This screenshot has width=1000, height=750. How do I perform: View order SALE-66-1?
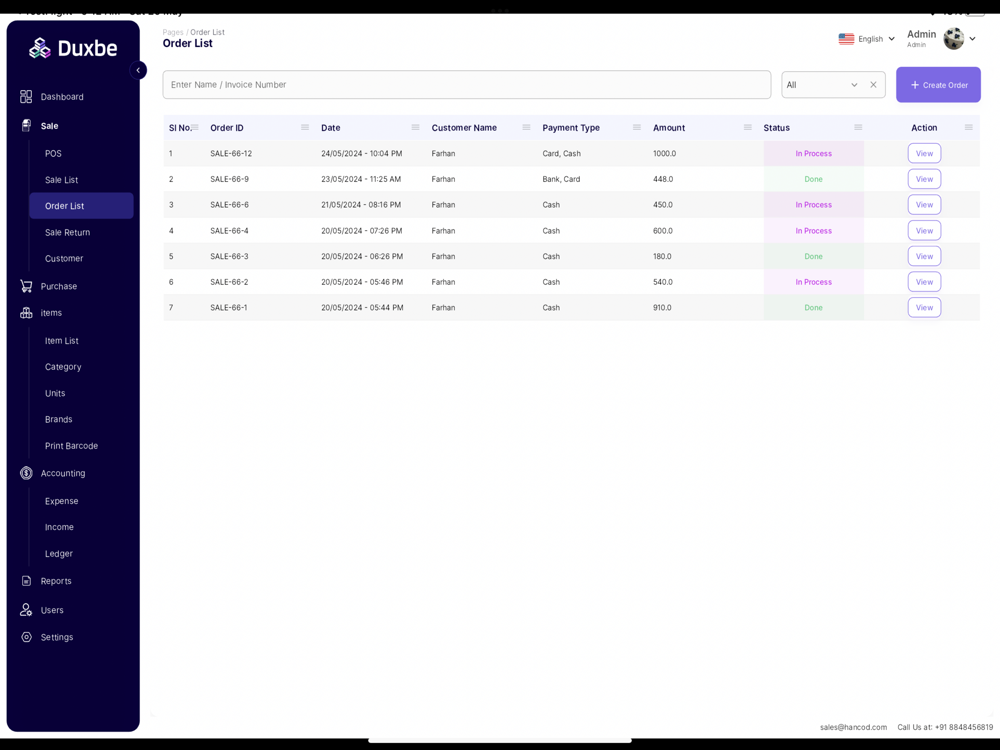924,307
